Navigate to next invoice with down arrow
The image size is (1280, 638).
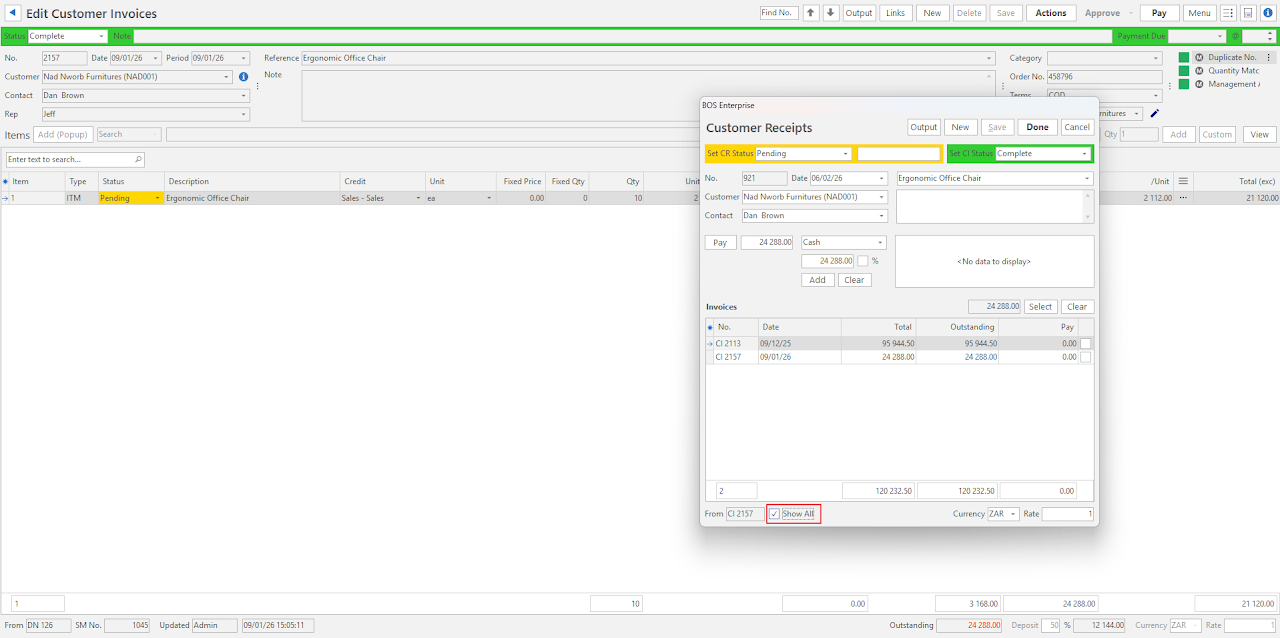point(830,13)
